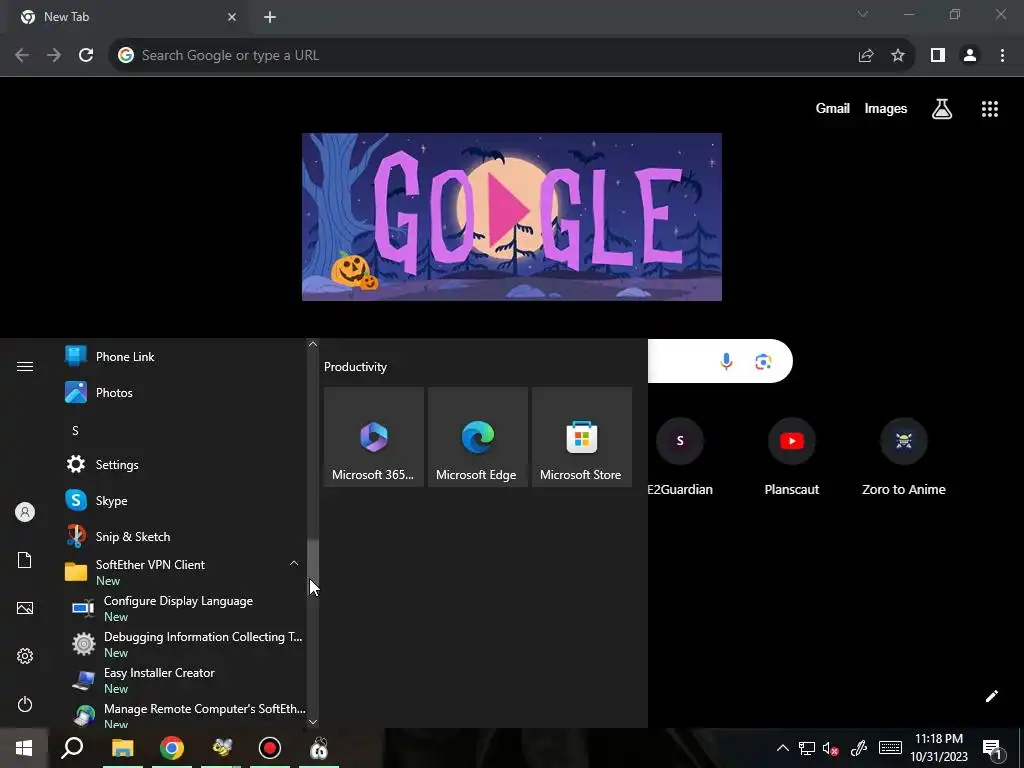Open the bee app in taskbar
Viewport: 1024px width, 768px height.
(x=221, y=748)
